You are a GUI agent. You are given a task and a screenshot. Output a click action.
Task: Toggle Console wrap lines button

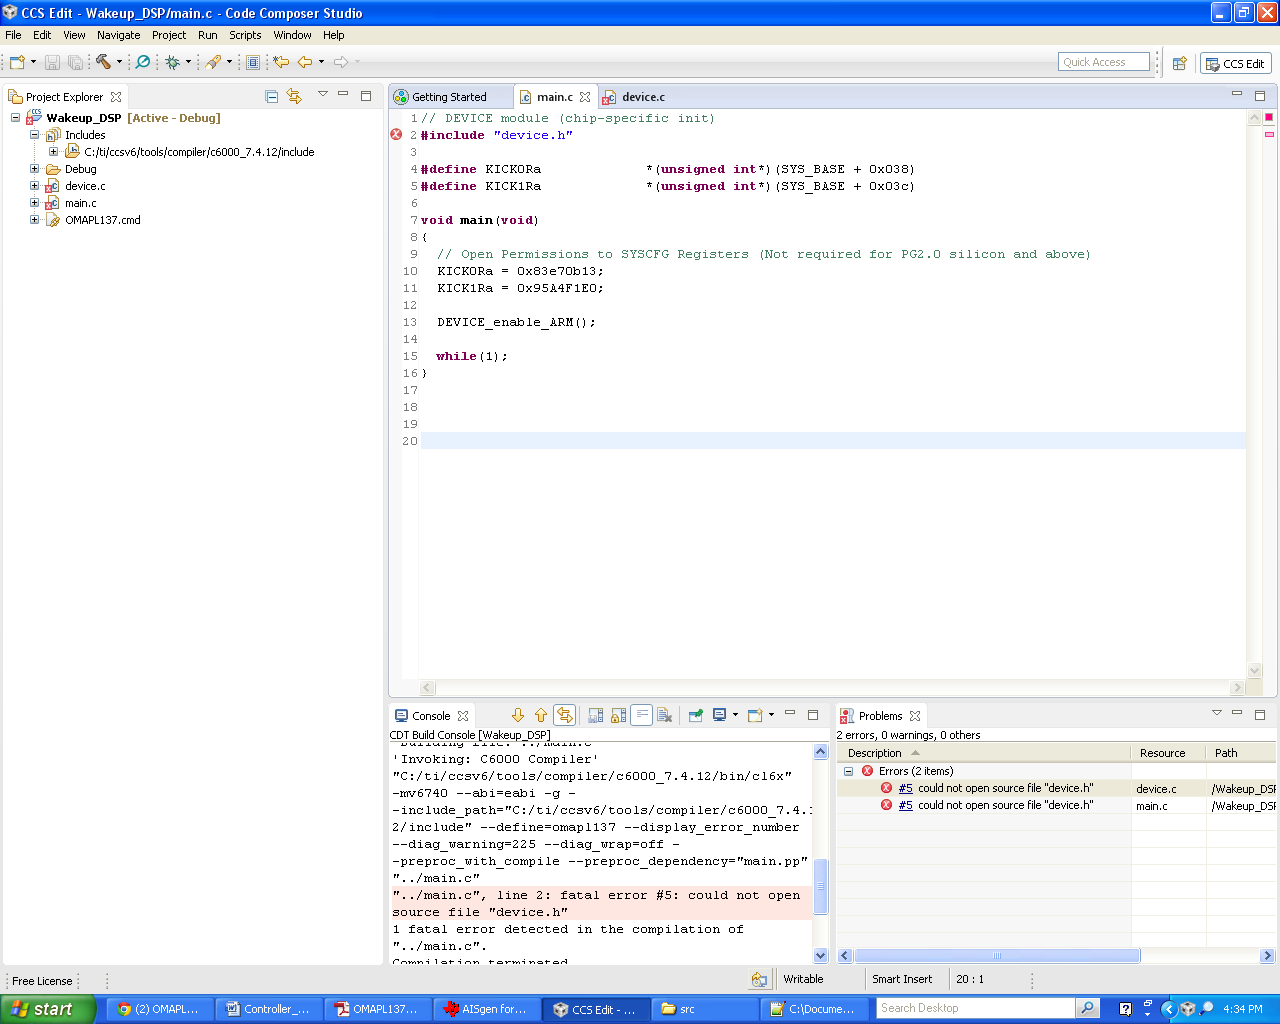click(x=565, y=715)
